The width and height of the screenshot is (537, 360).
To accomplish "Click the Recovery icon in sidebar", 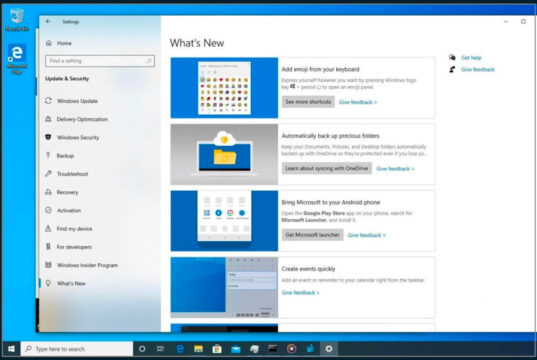I will click(48, 192).
